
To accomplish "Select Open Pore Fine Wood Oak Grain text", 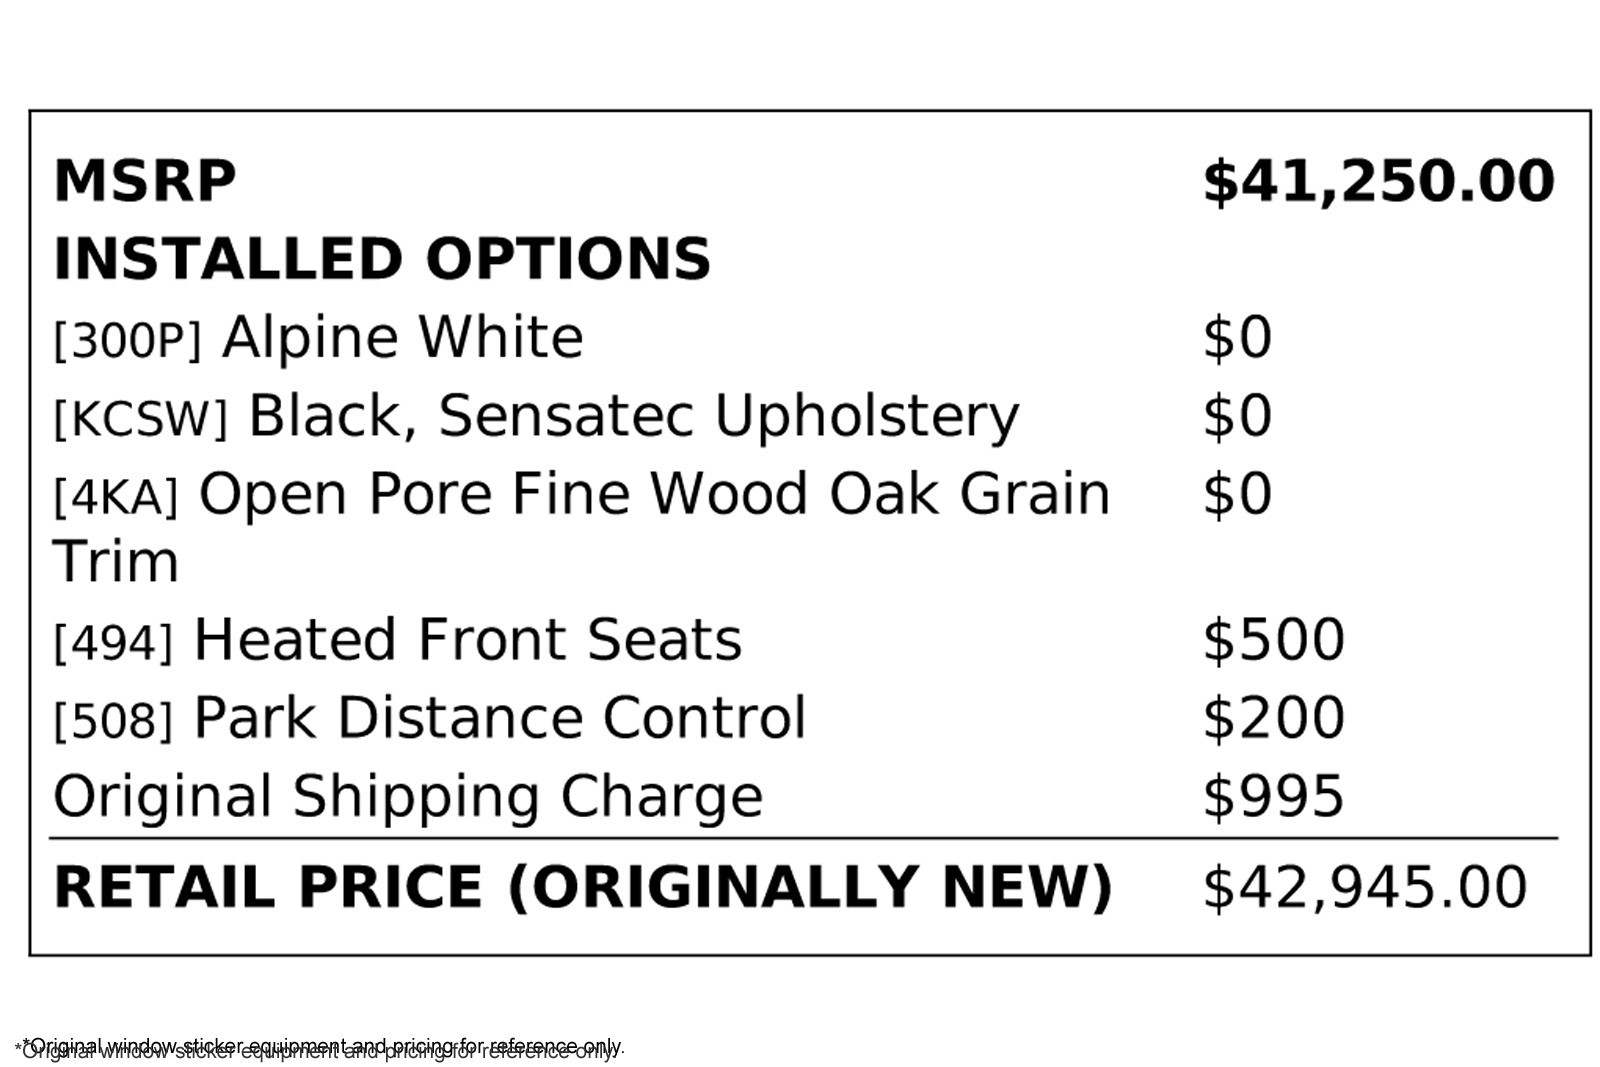I will pyautogui.click(x=654, y=494).
